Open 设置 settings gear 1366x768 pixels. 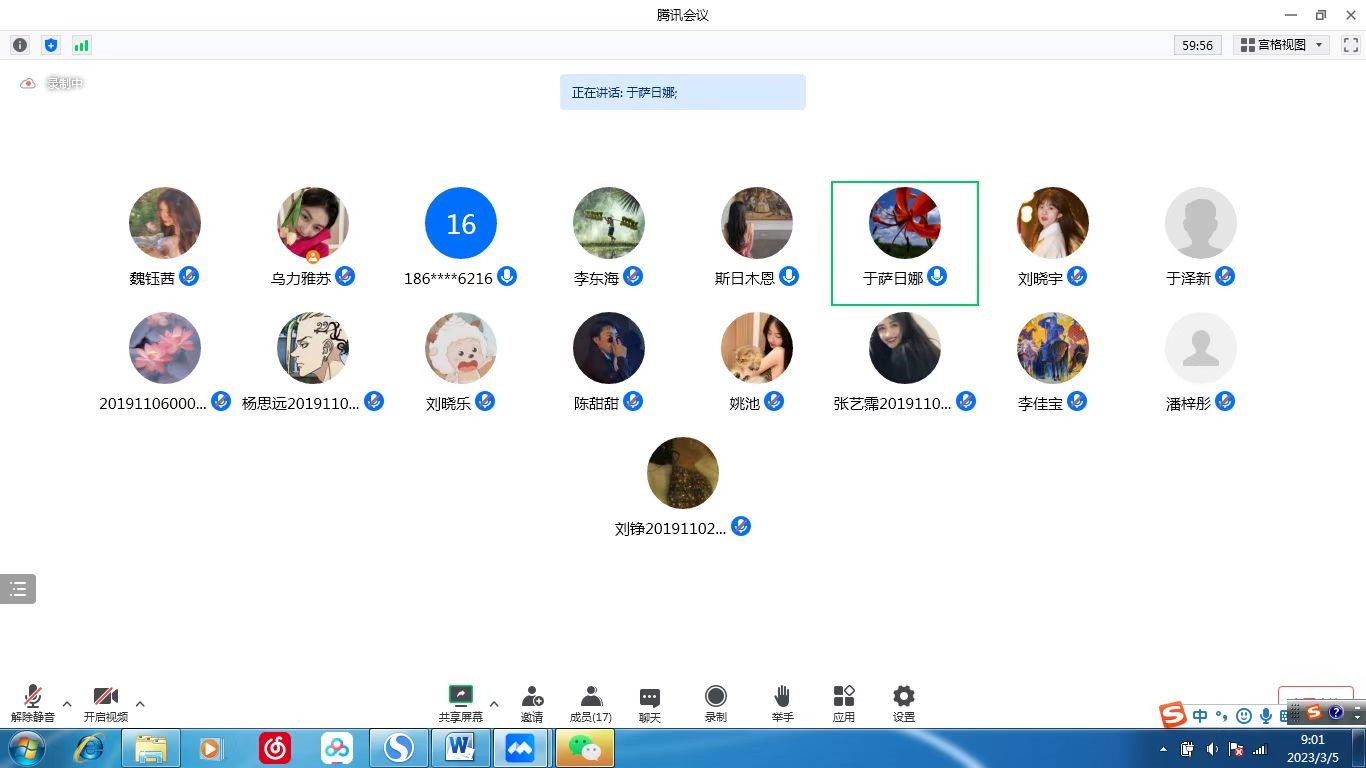tap(904, 703)
